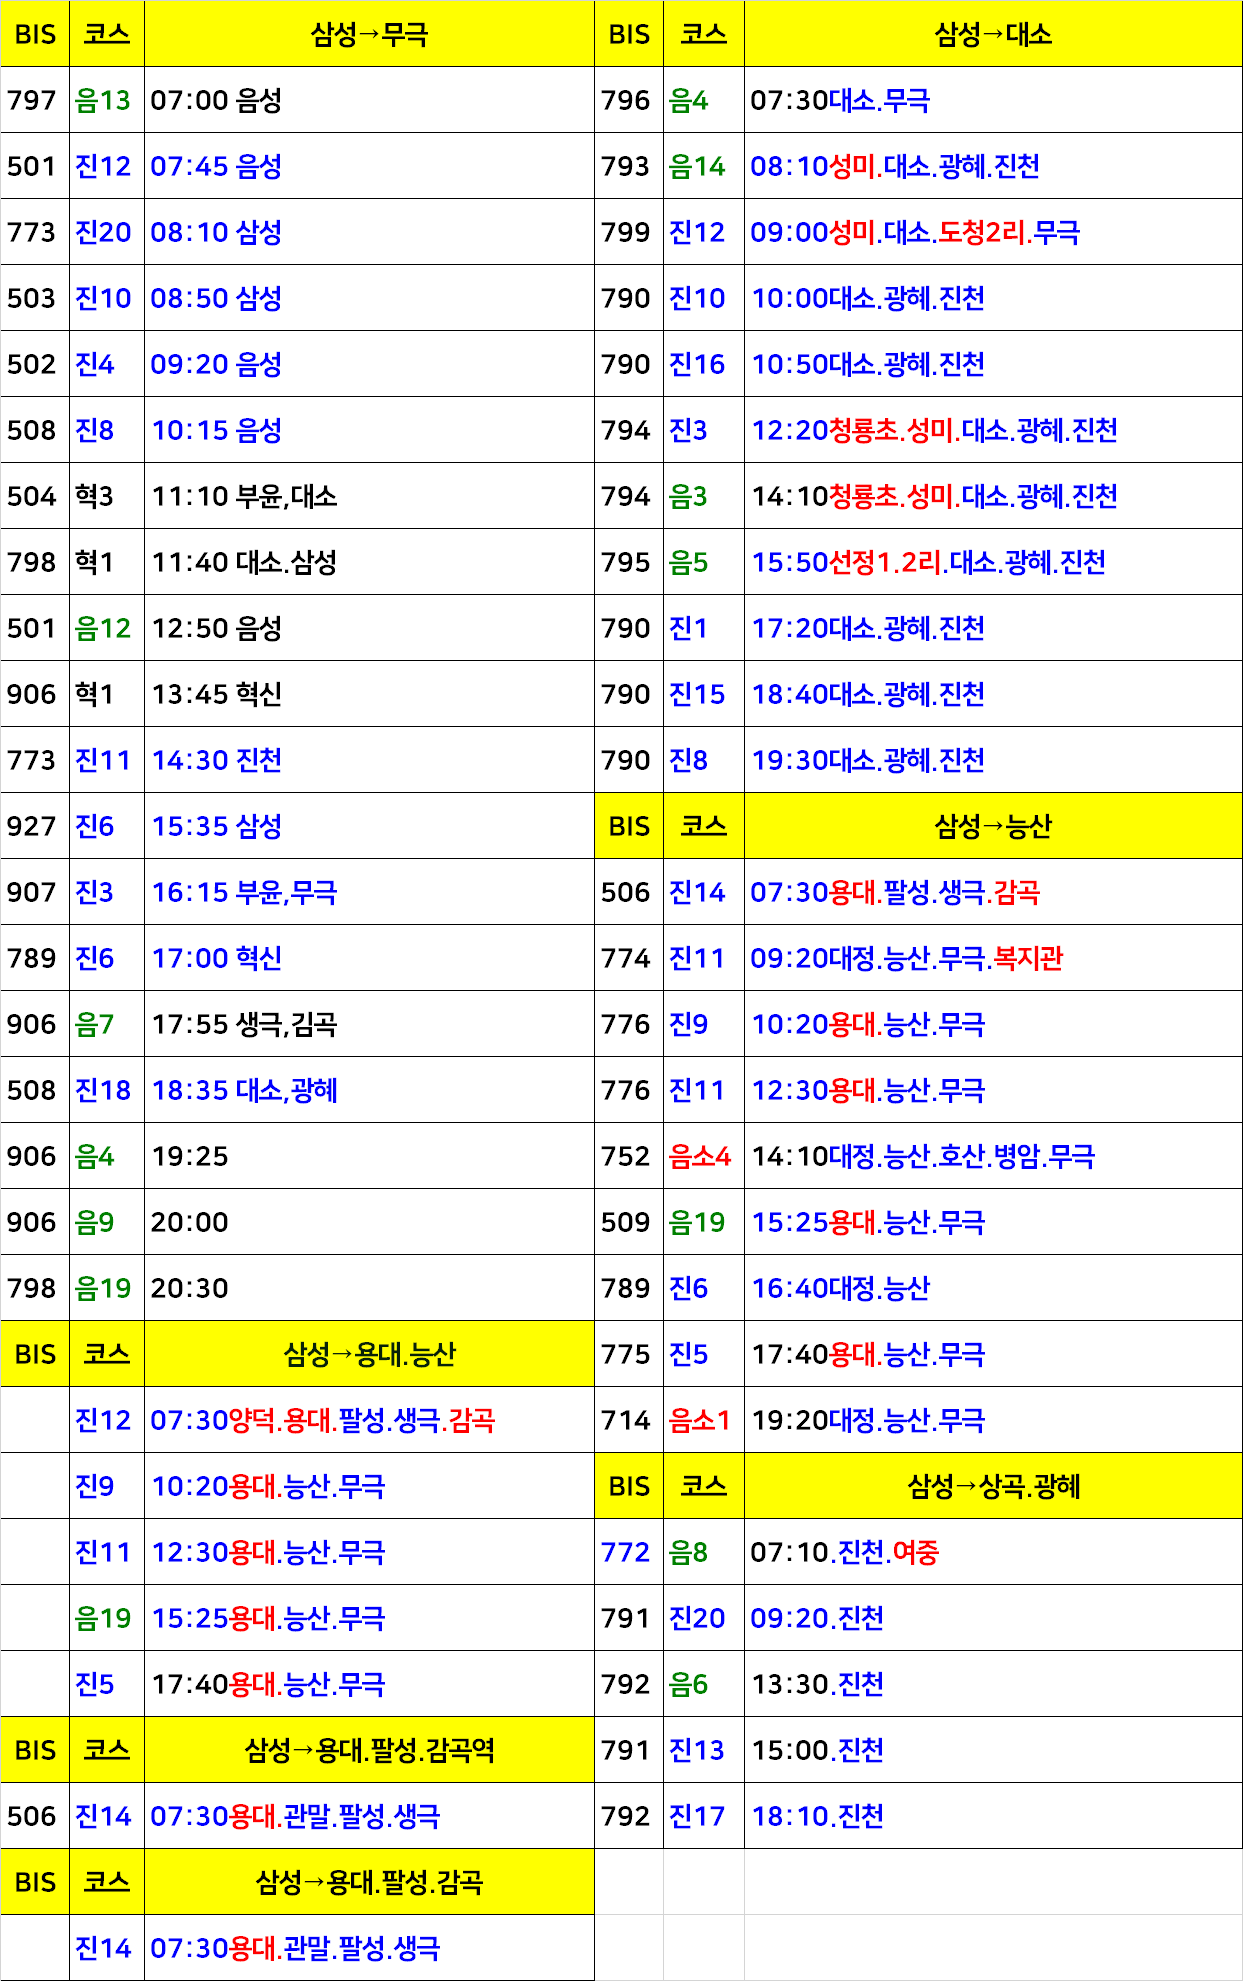This screenshot has width=1243, height=1981.
Task: Select the '18:10.진천' entry
Action: coord(993,1816)
